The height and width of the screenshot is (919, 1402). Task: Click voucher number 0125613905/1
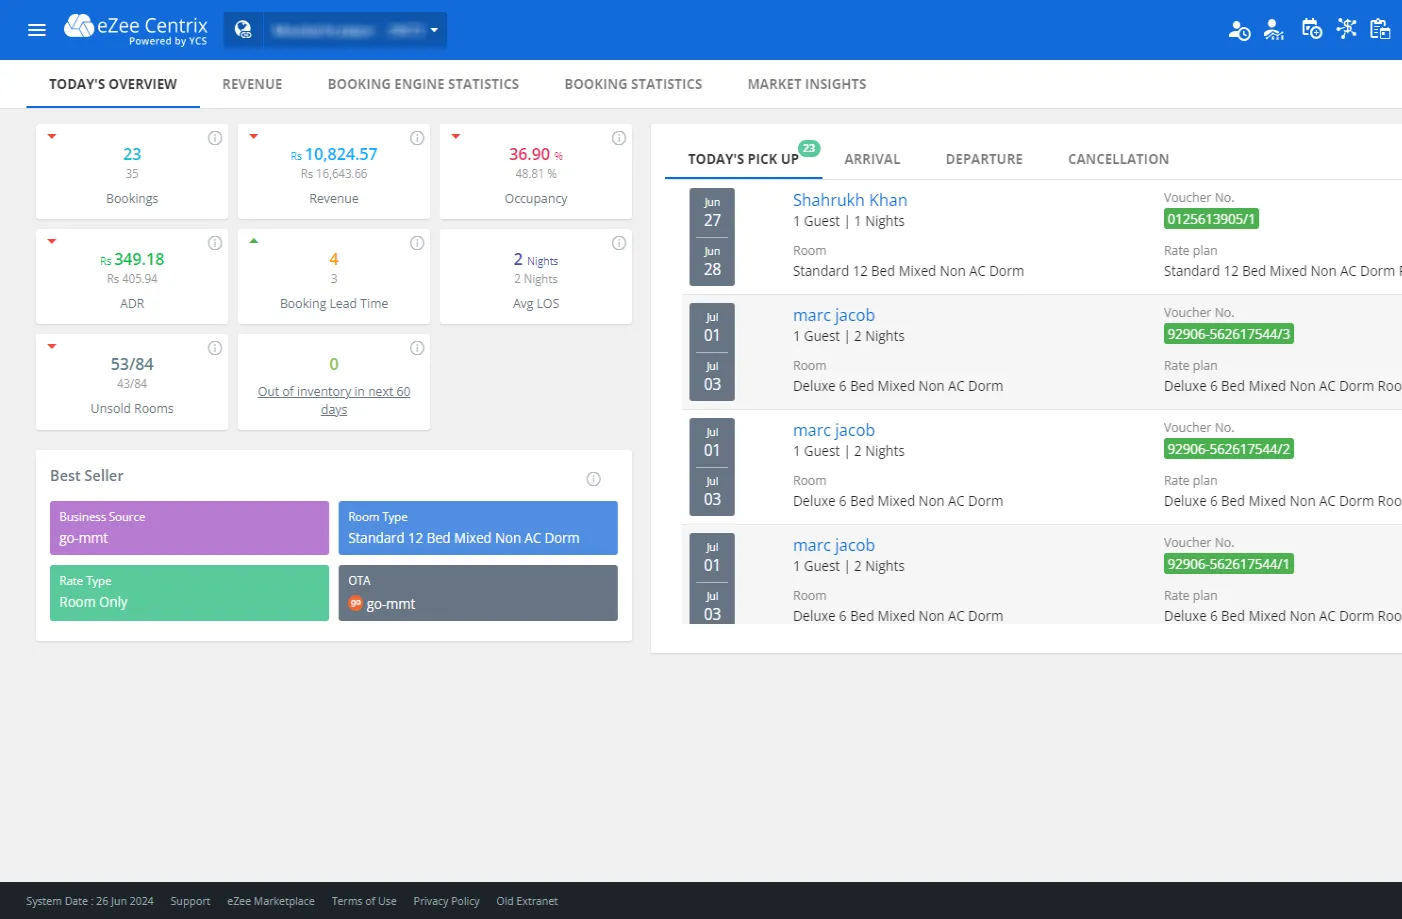1210,219
